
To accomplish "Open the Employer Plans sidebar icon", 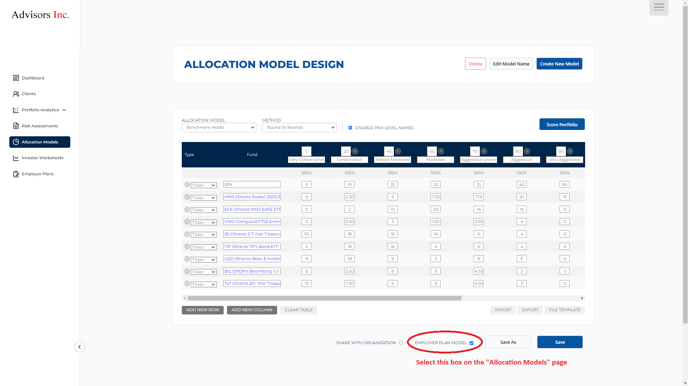I will pos(16,174).
